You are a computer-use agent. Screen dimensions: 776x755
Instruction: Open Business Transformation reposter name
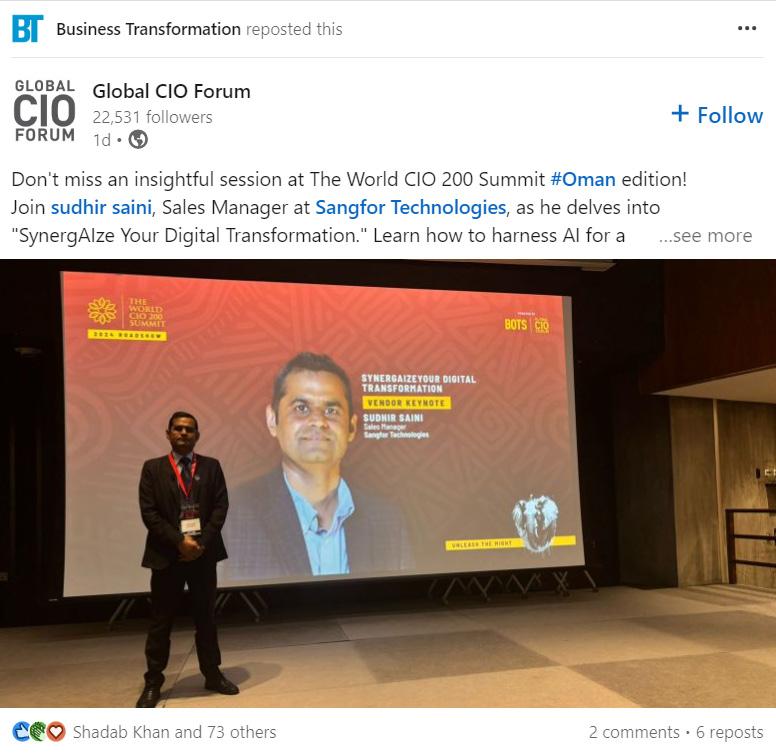point(148,29)
